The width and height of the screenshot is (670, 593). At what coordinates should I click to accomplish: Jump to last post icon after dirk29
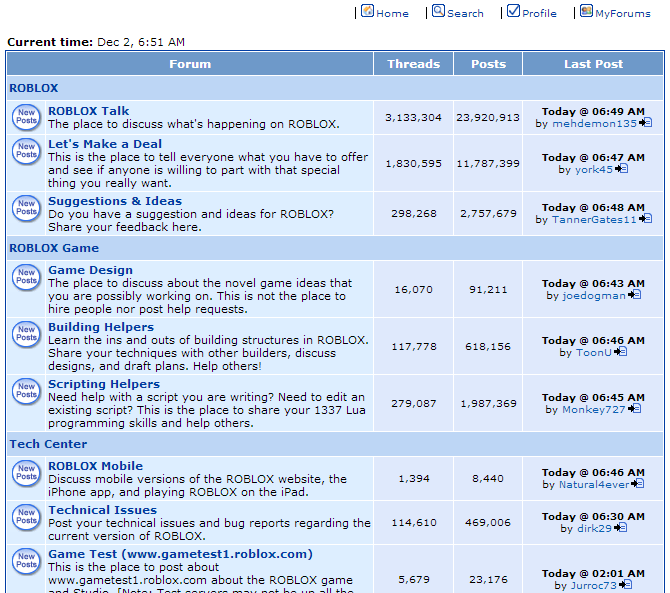tap(620, 528)
